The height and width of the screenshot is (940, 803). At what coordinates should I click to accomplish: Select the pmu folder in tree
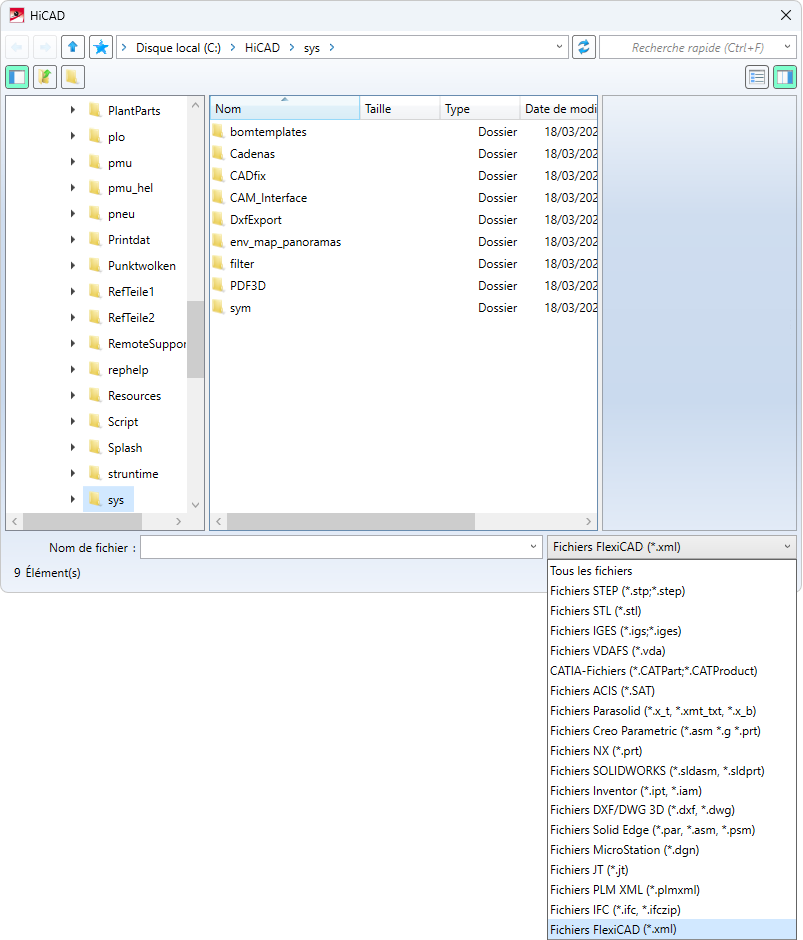tap(110, 162)
